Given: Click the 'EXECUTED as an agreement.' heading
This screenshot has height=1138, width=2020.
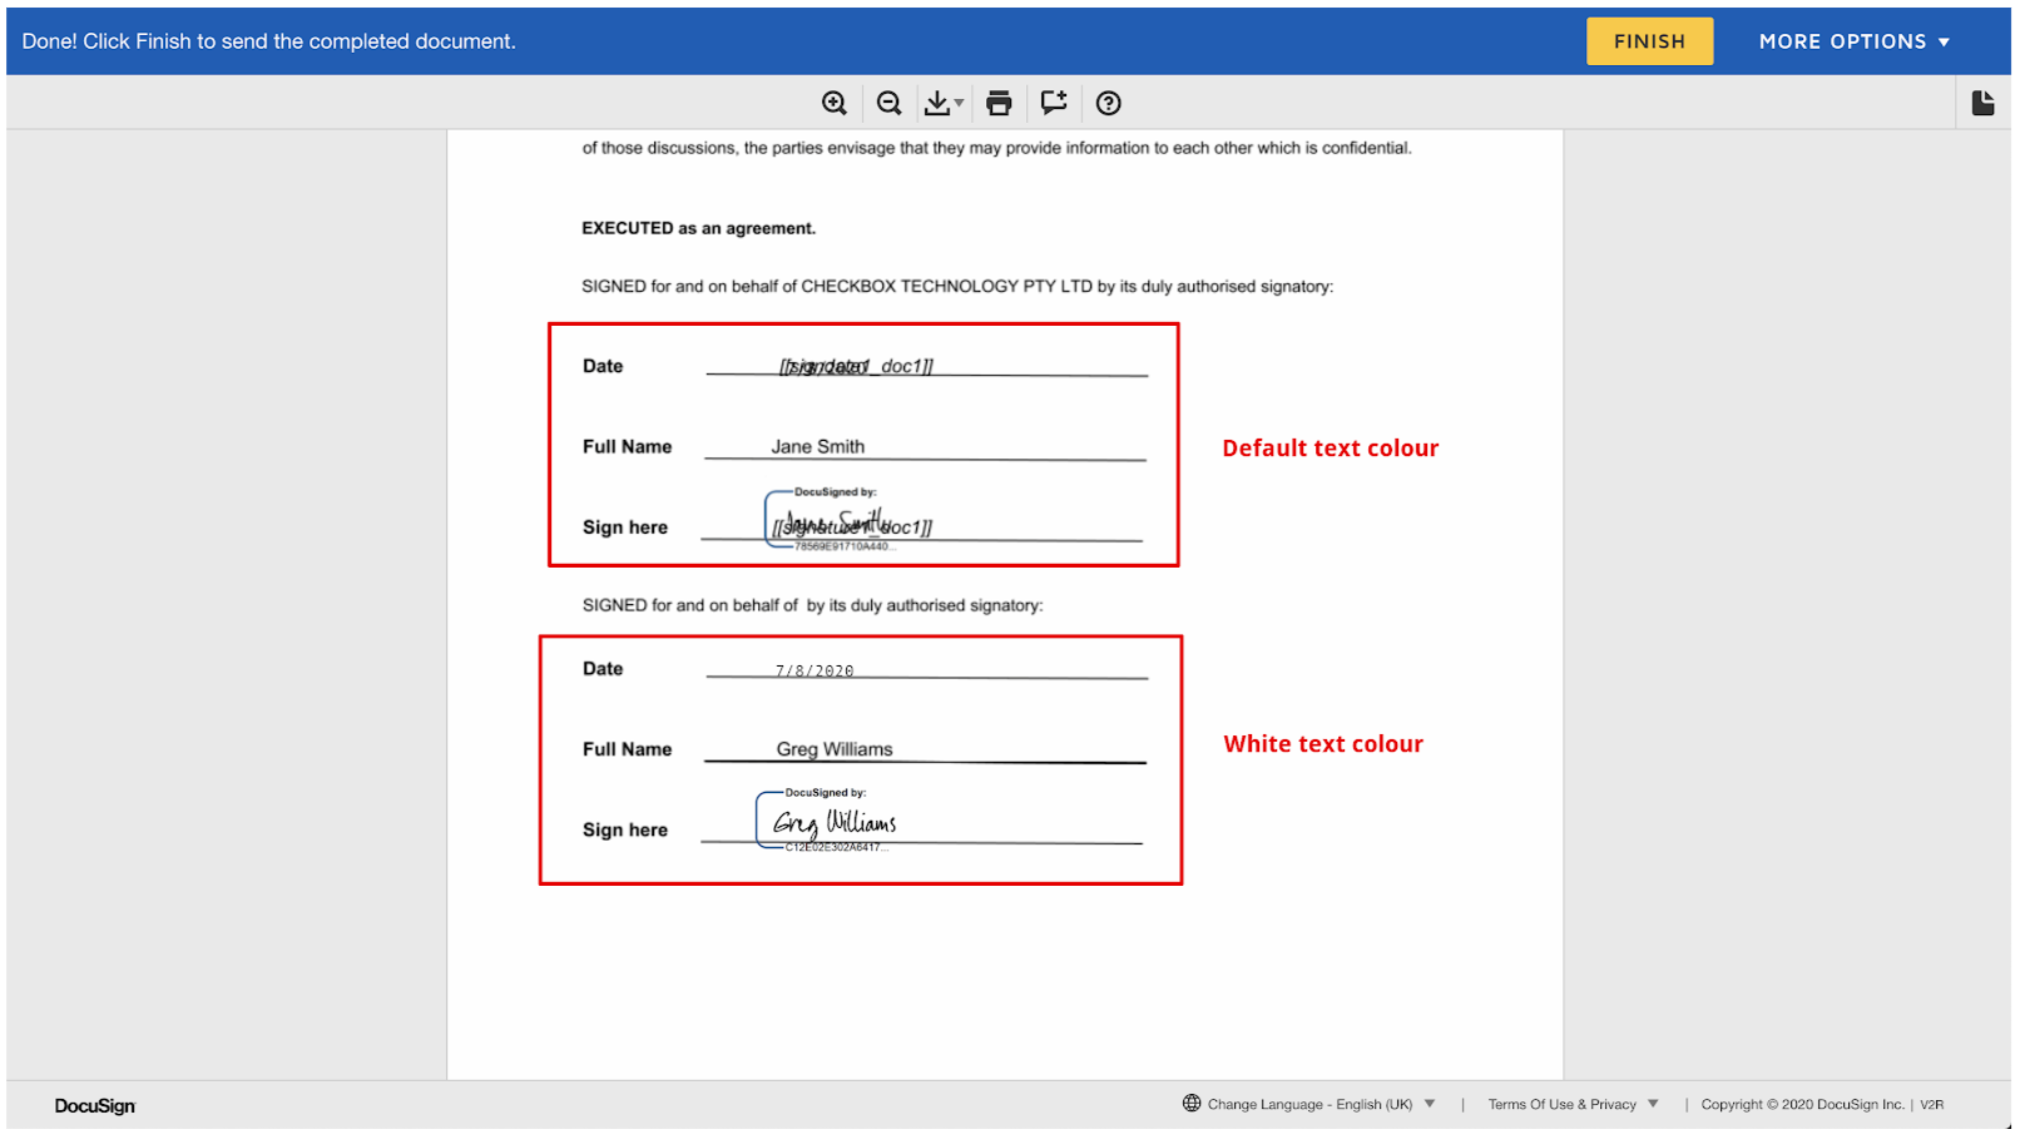Looking at the screenshot, I should click(x=698, y=228).
